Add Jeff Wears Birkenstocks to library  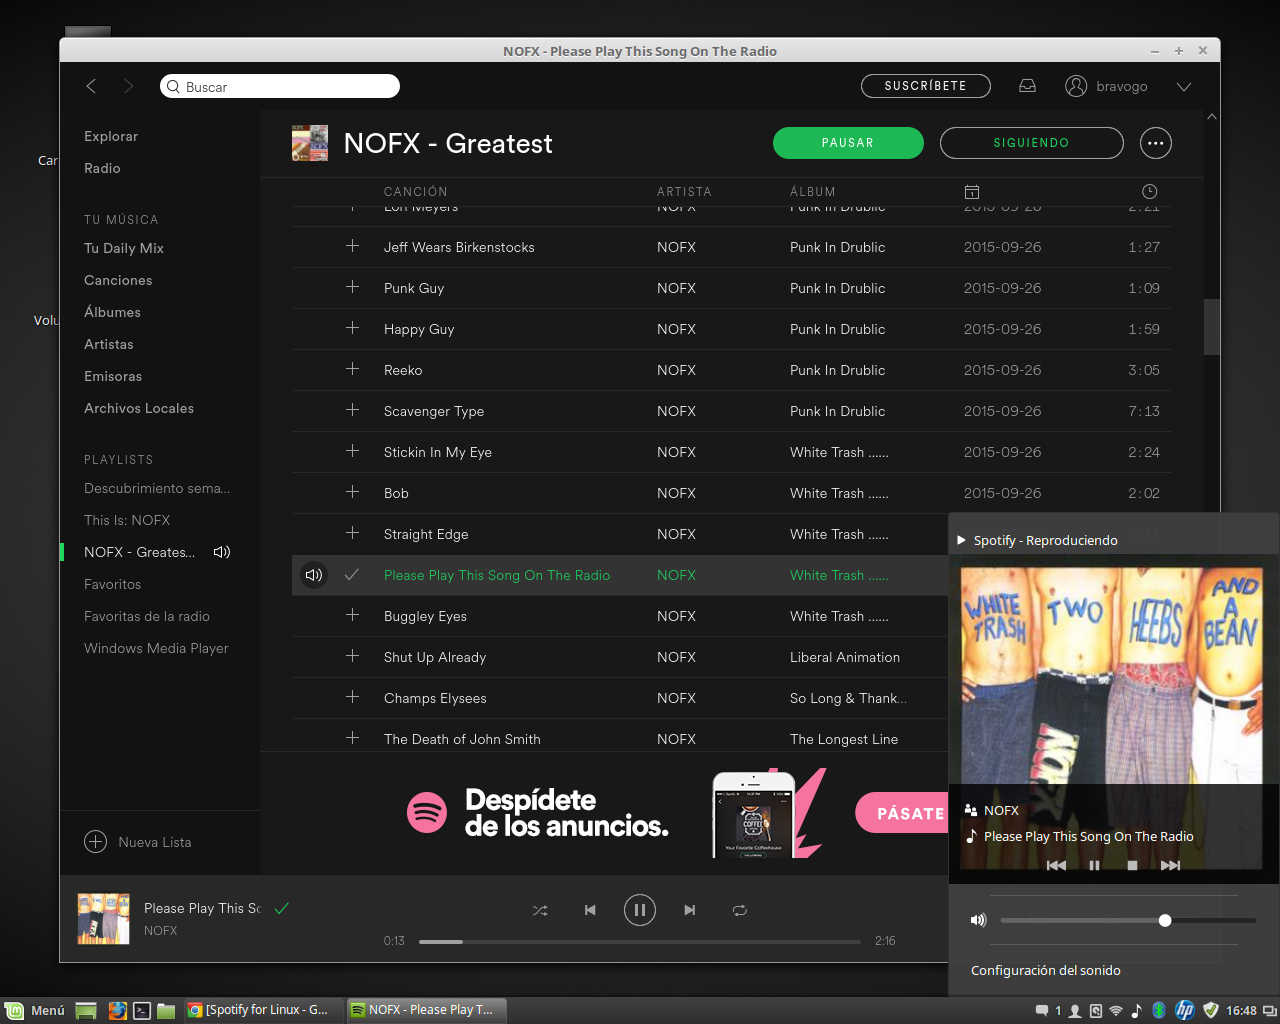(x=352, y=246)
